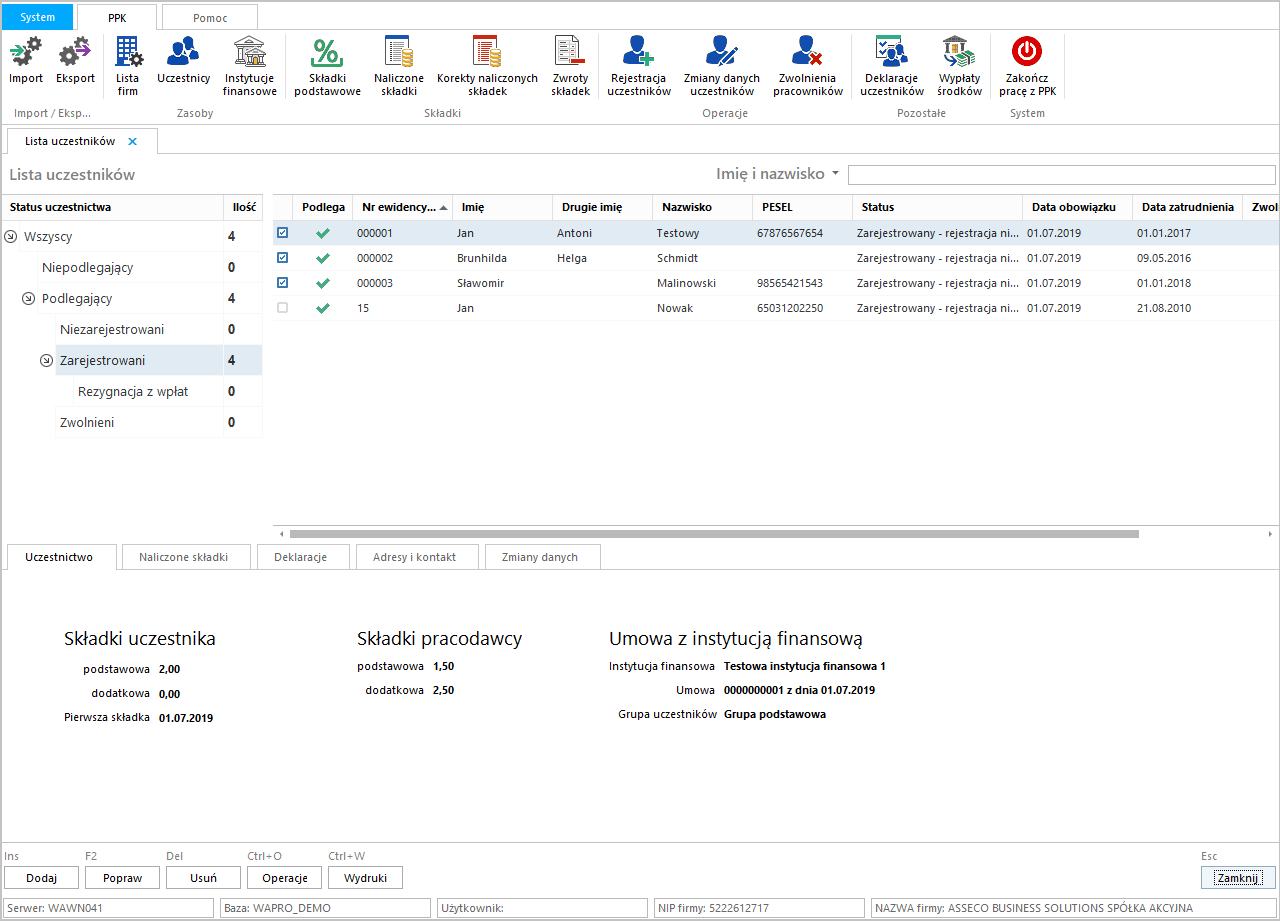
Task: Collapse the Wszyscy tree node
Action: (11, 237)
